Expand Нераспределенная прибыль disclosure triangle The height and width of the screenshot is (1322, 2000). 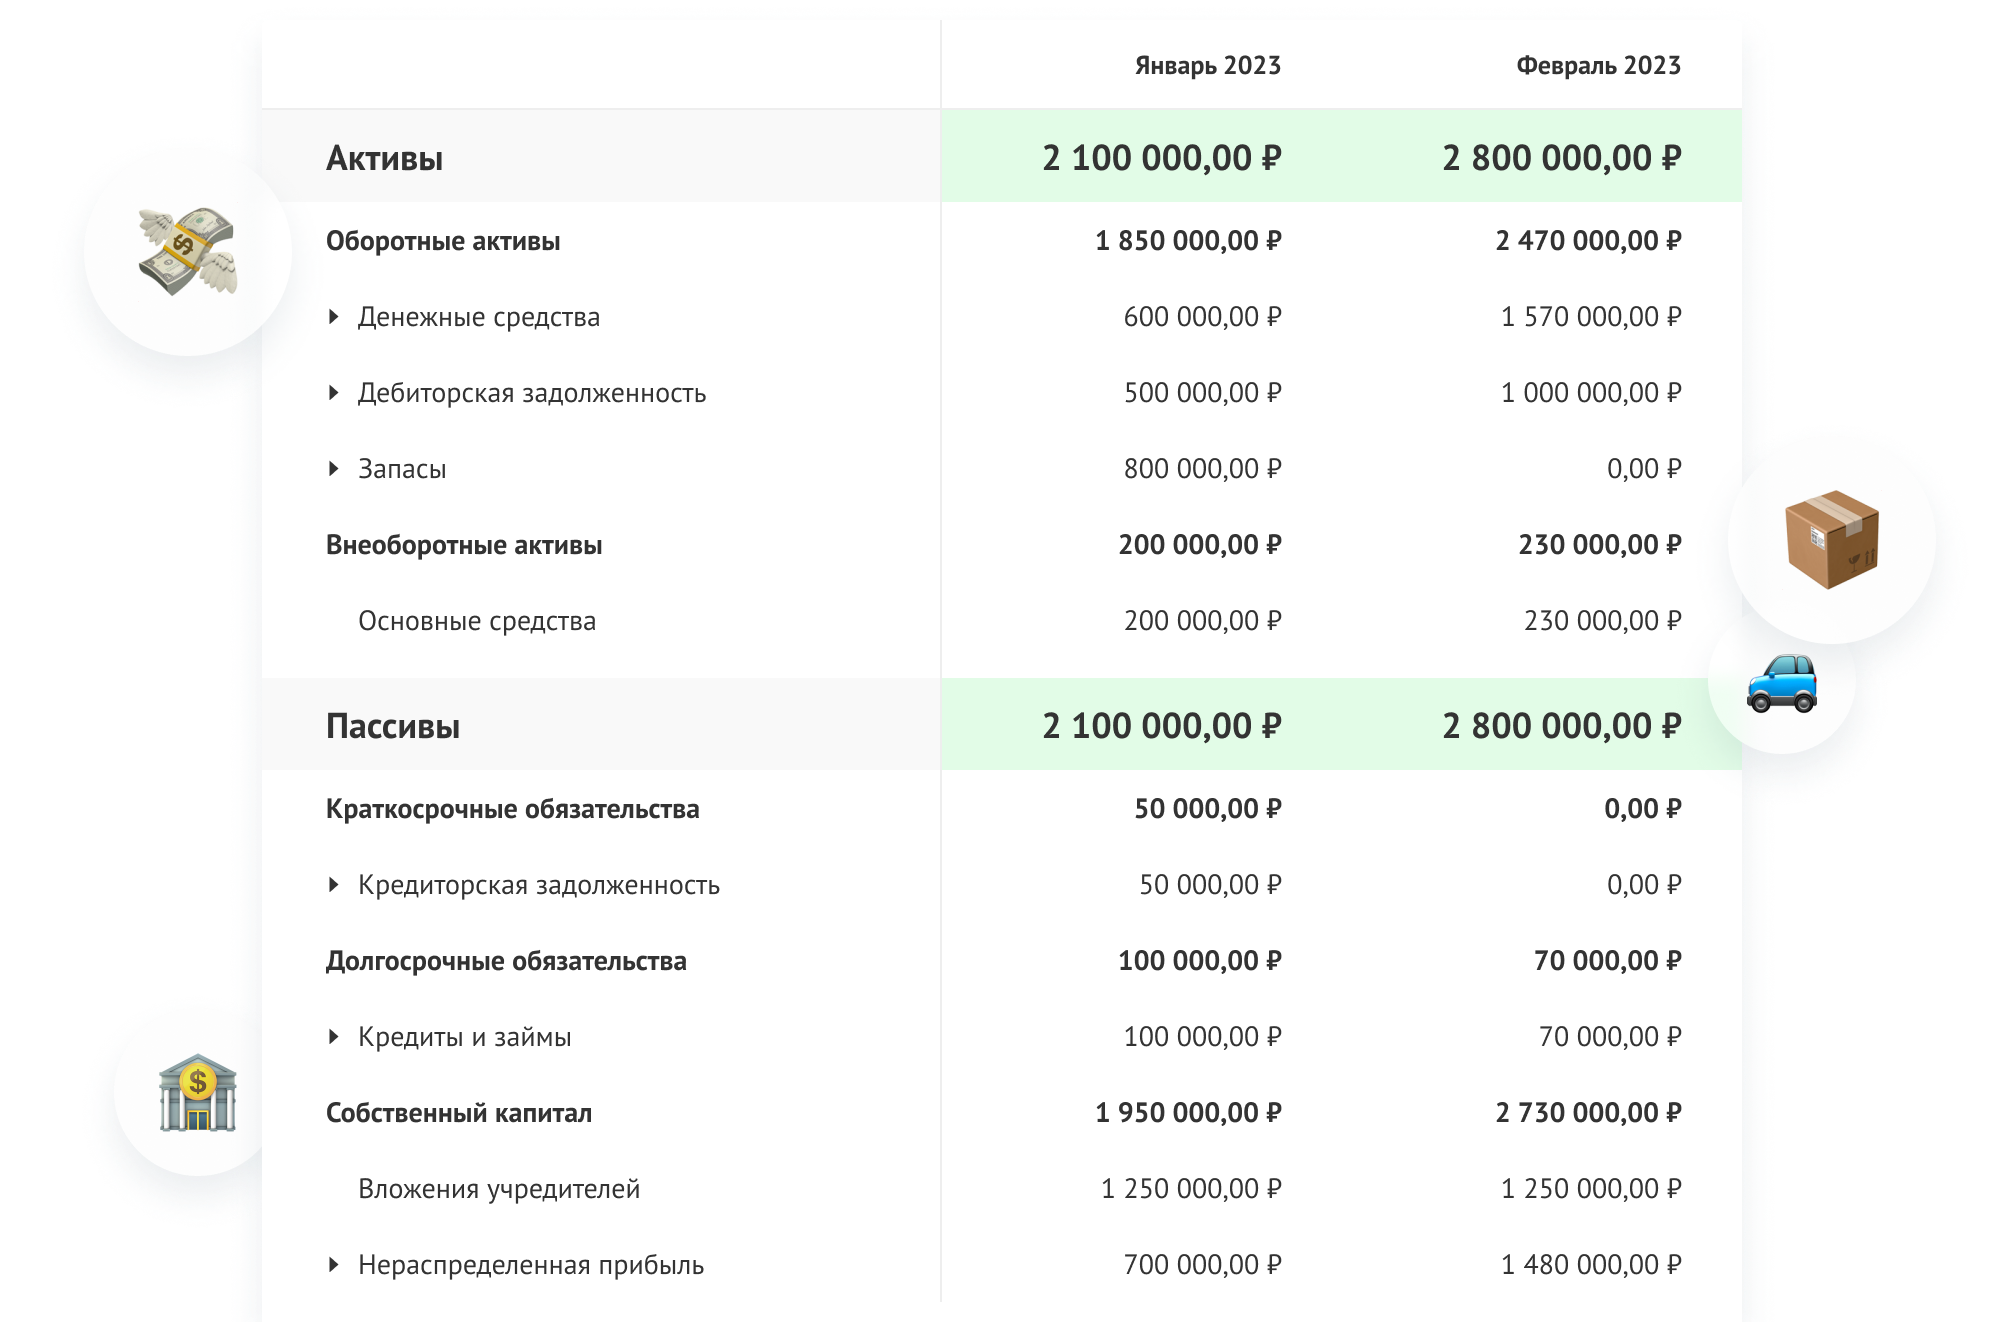click(x=334, y=1265)
